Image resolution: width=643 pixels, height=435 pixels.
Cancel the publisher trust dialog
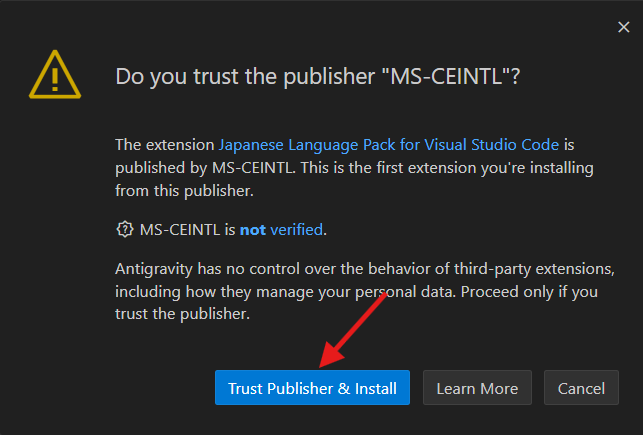coord(581,388)
